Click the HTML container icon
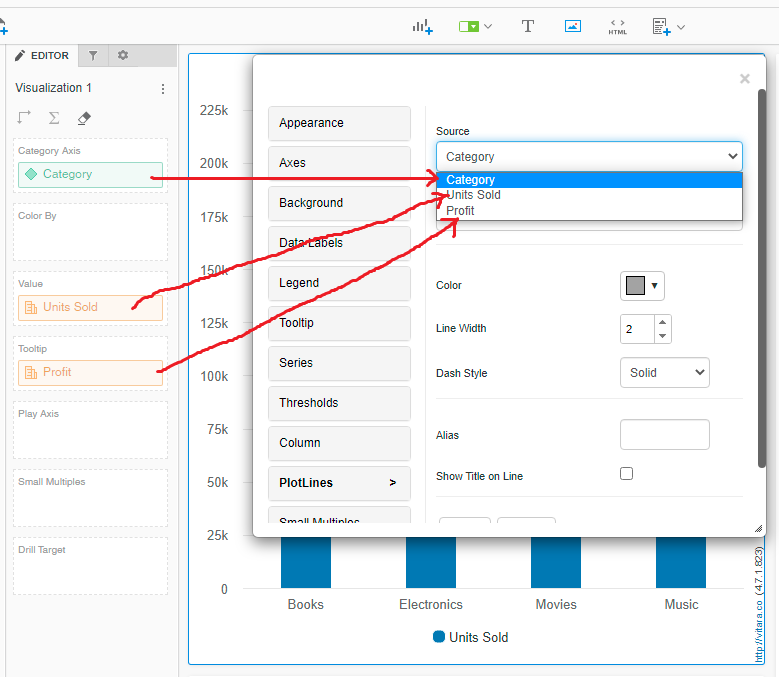The height and width of the screenshot is (677, 779). click(x=618, y=27)
